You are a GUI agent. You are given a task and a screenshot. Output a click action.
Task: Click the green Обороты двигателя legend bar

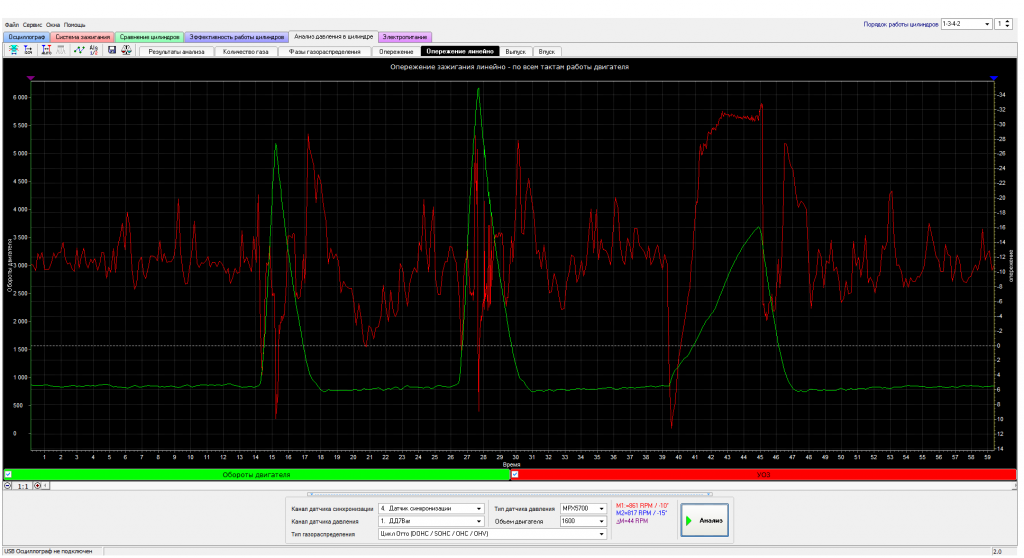click(x=257, y=475)
